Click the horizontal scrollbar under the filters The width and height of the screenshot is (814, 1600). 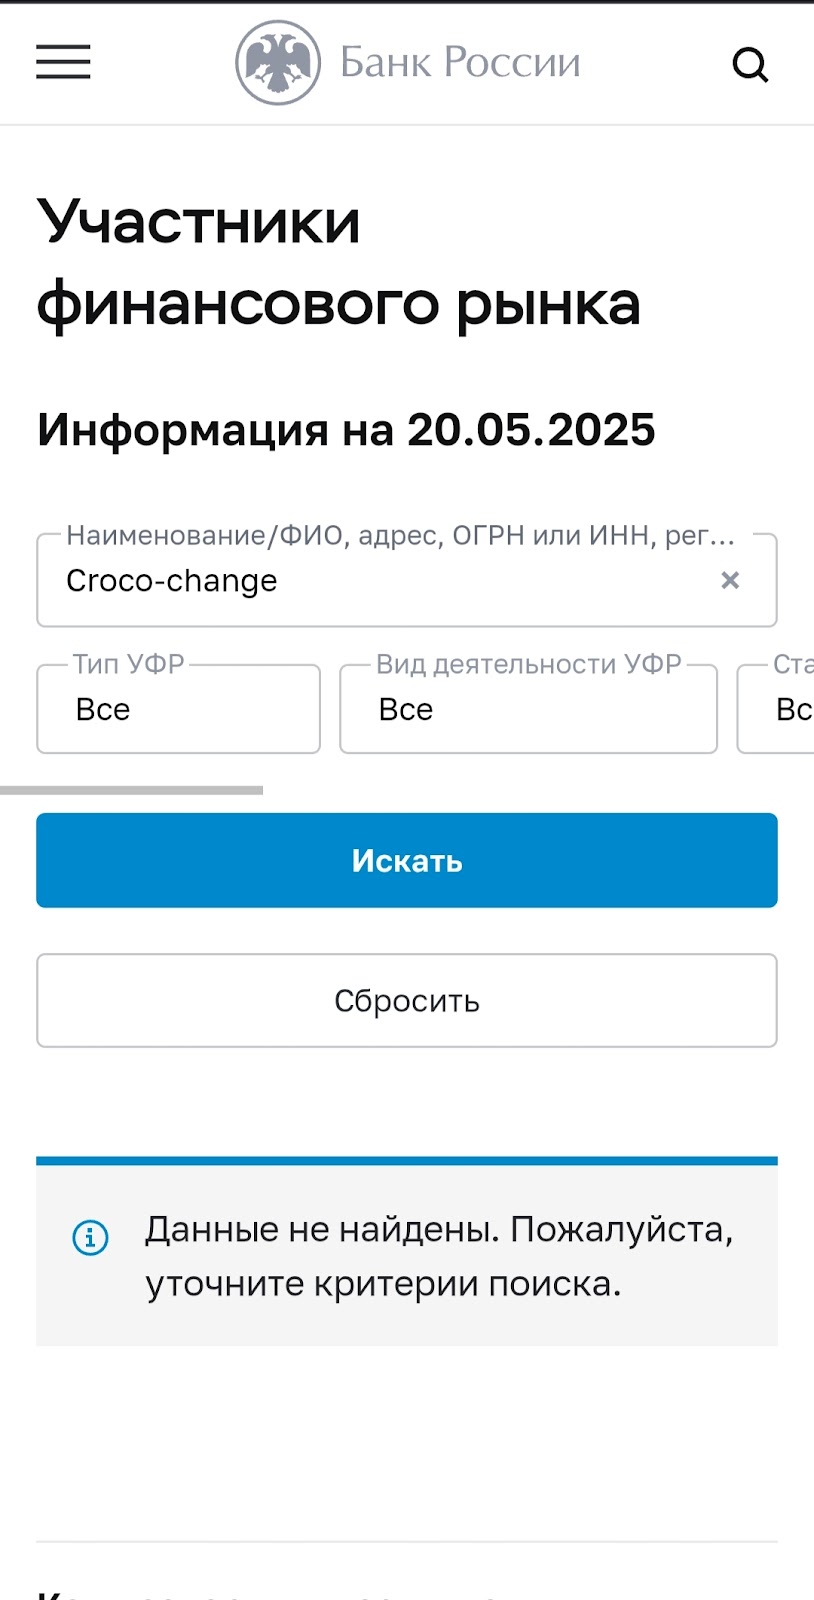(x=132, y=790)
